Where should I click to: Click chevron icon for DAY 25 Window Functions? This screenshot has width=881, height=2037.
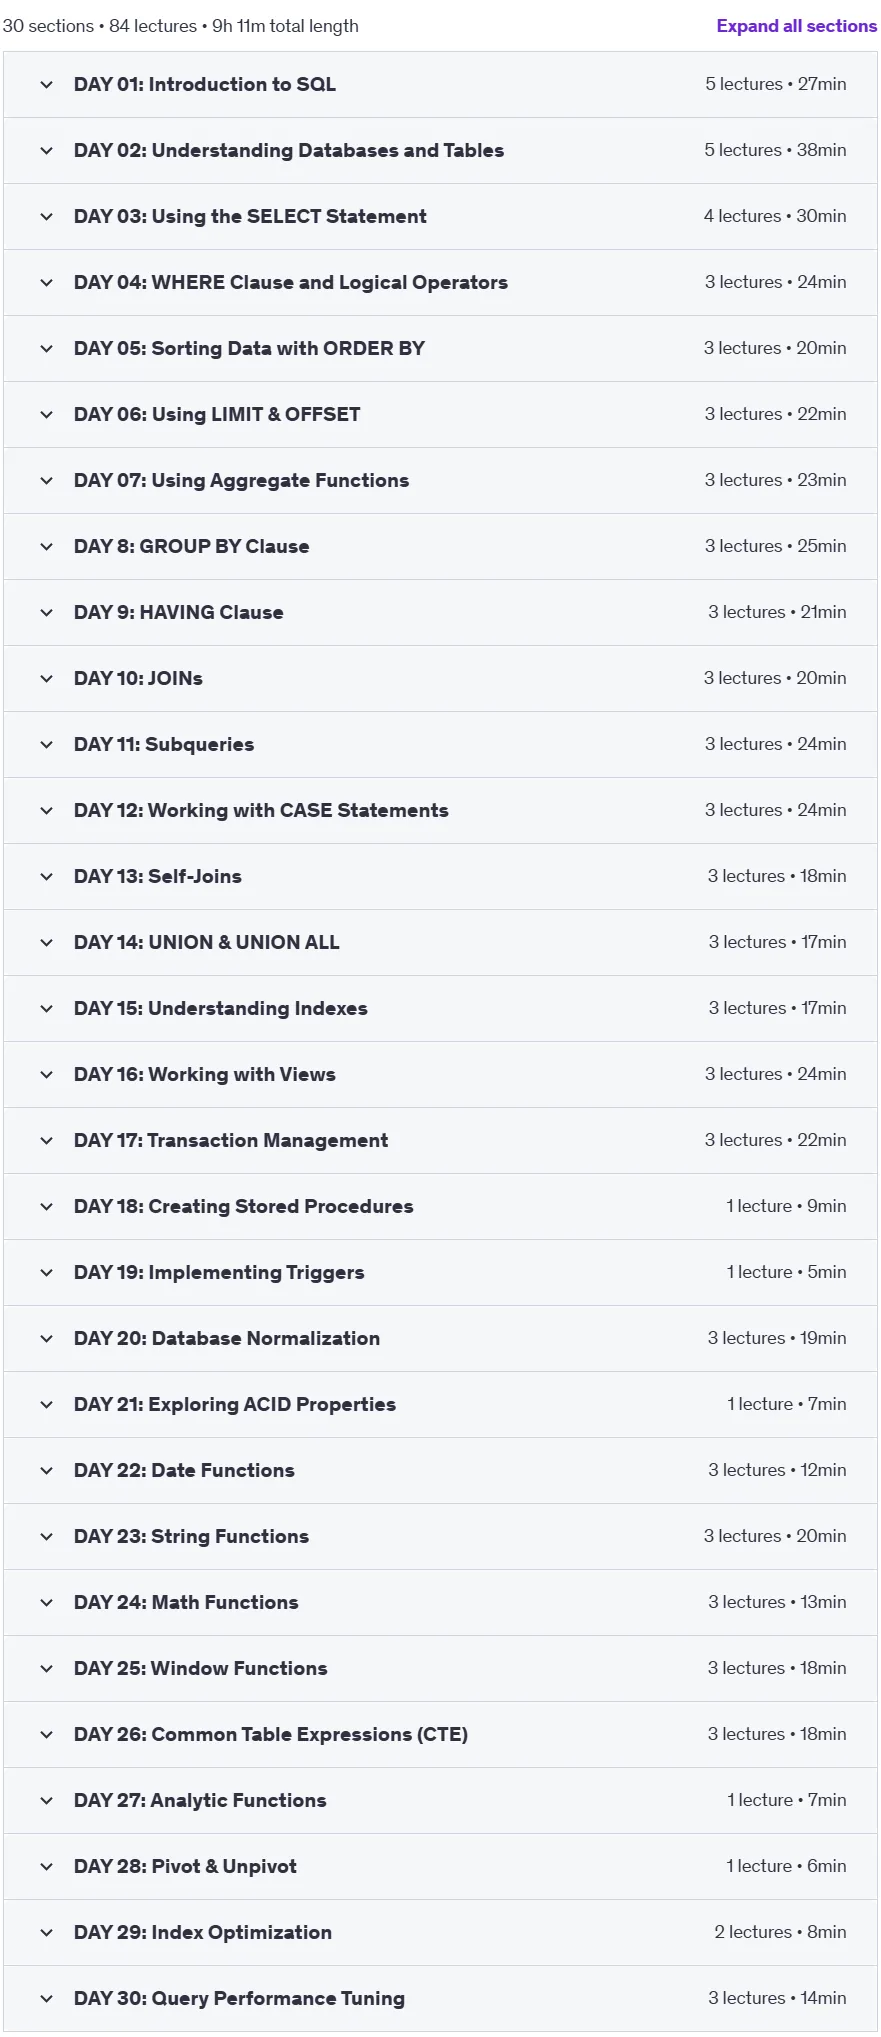coord(46,1669)
